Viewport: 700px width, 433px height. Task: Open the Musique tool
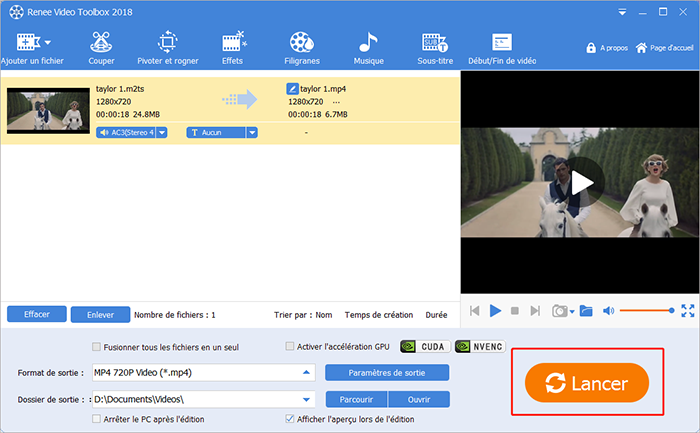click(368, 49)
